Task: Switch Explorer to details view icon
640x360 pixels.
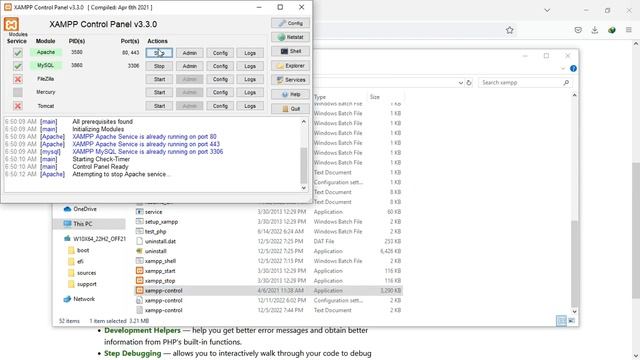Action: 561,321
